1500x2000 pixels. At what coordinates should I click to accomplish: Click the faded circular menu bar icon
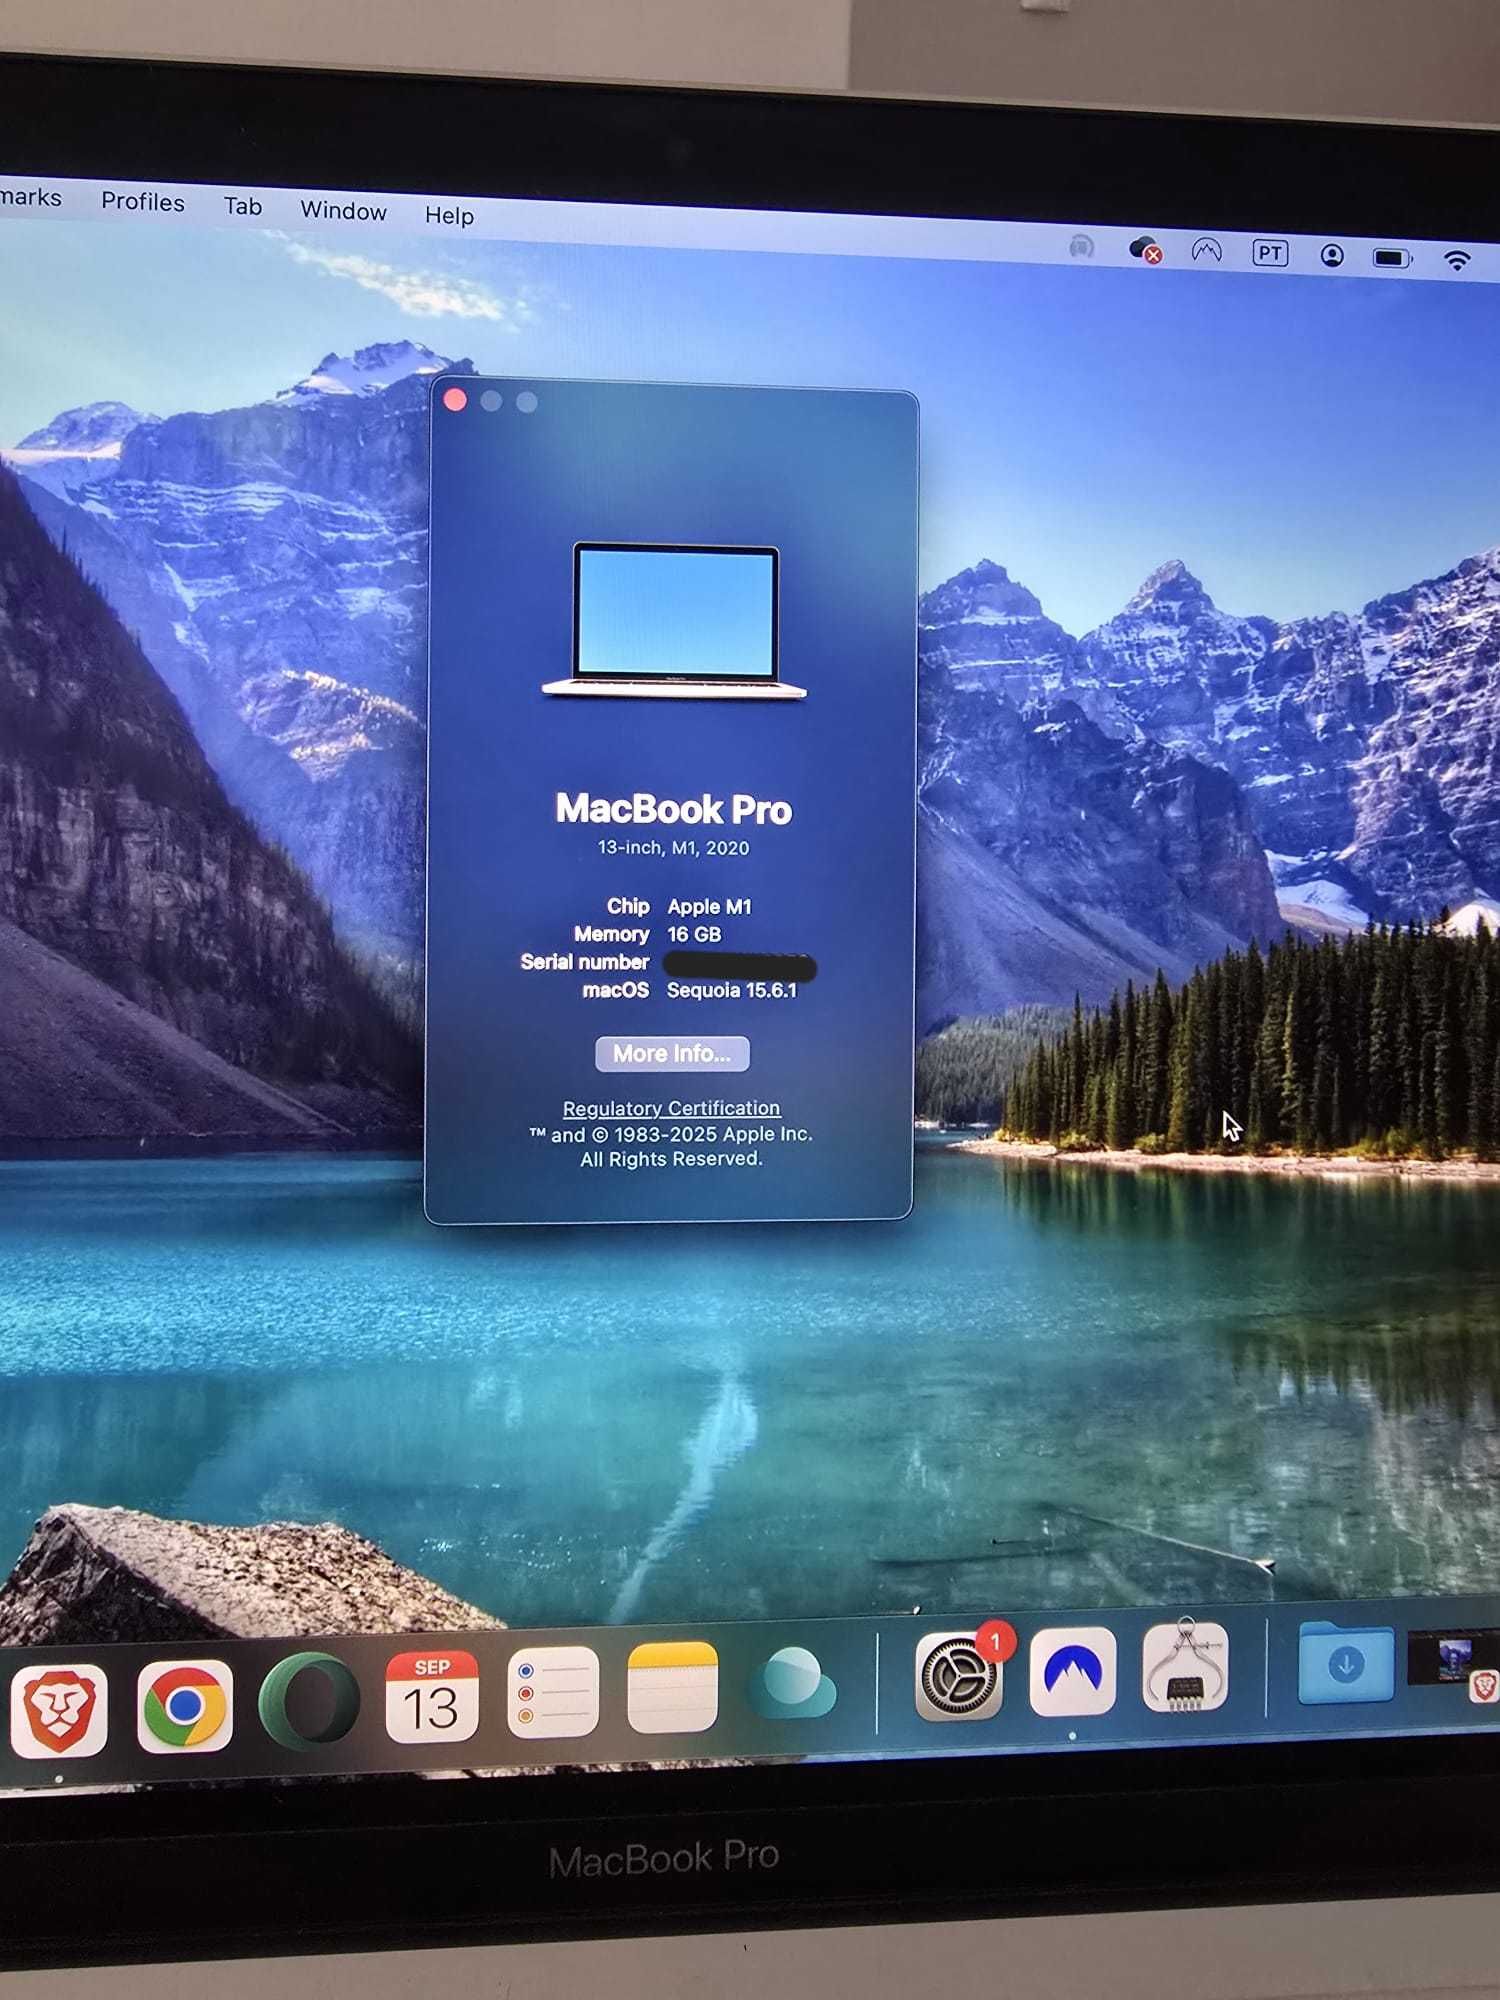(1081, 246)
